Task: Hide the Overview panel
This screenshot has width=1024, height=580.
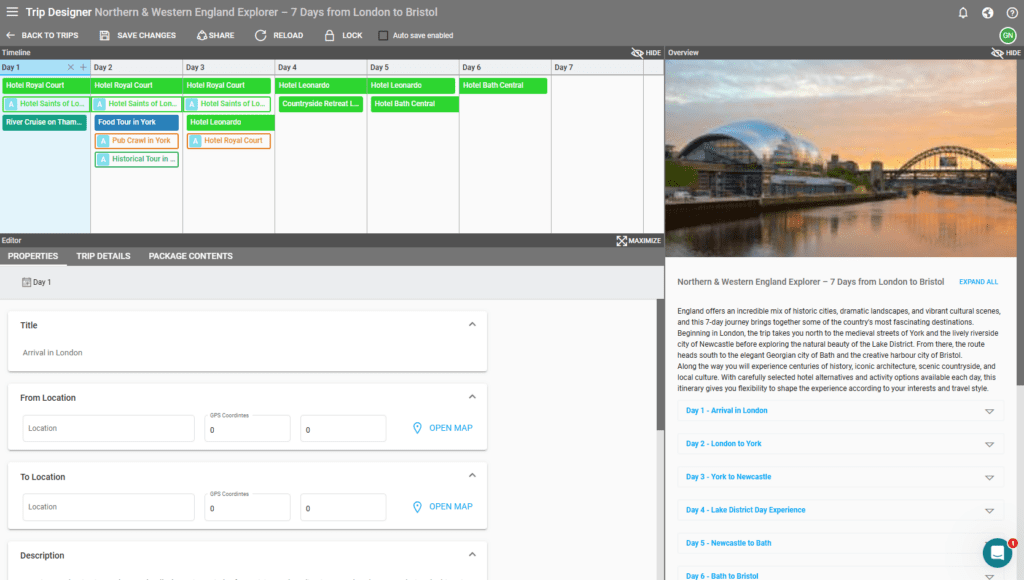Action: 1005,52
